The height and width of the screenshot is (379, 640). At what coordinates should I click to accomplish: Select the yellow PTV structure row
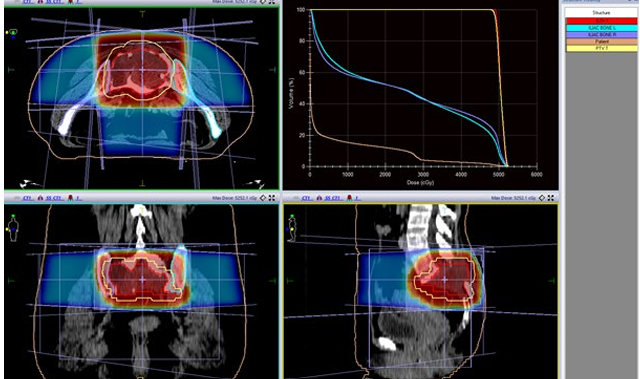pyautogui.click(x=602, y=48)
